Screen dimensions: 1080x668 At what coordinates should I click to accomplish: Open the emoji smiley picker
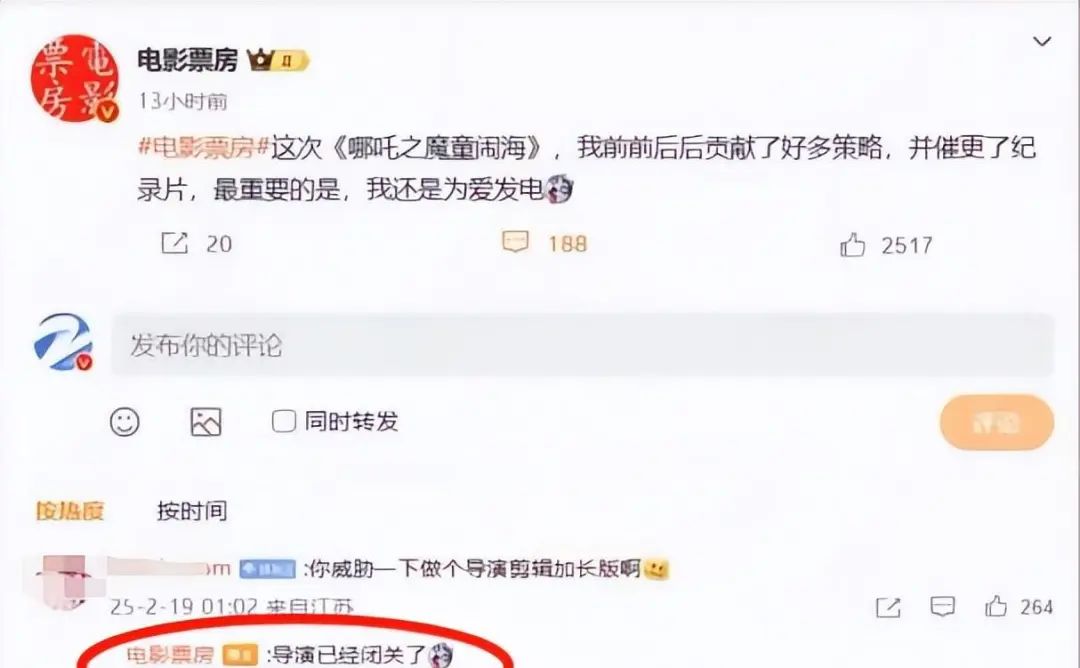pos(125,421)
